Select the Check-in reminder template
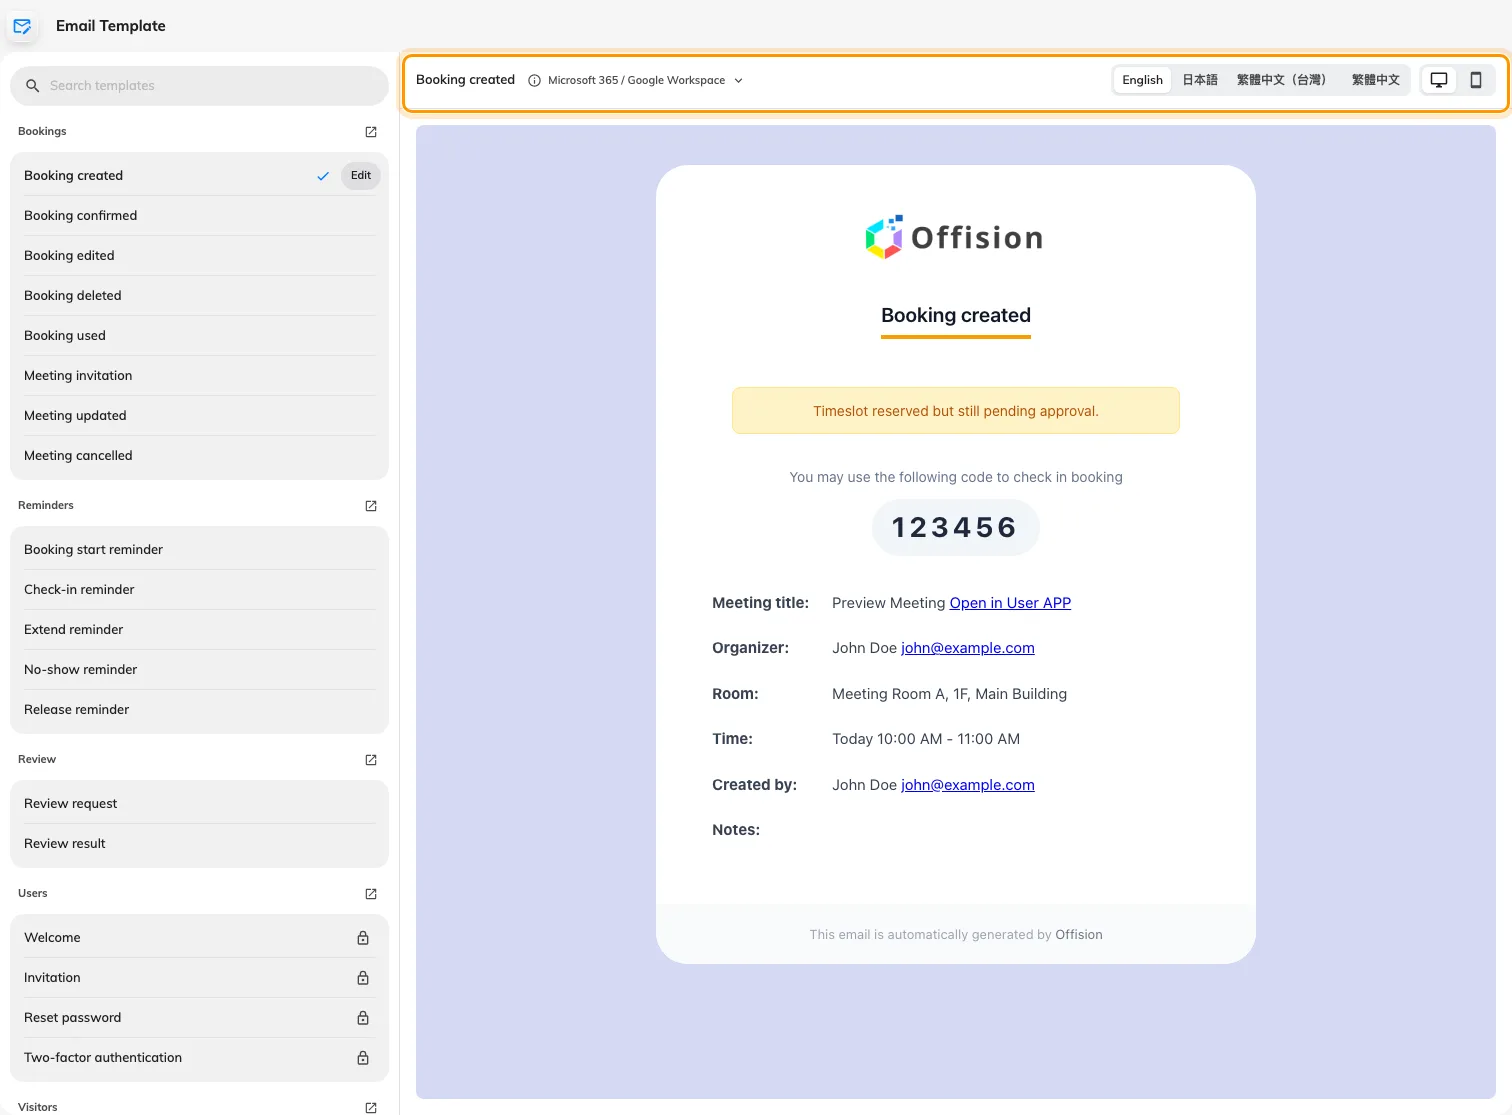The image size is (1512, 1115). [x=199, y=590]
